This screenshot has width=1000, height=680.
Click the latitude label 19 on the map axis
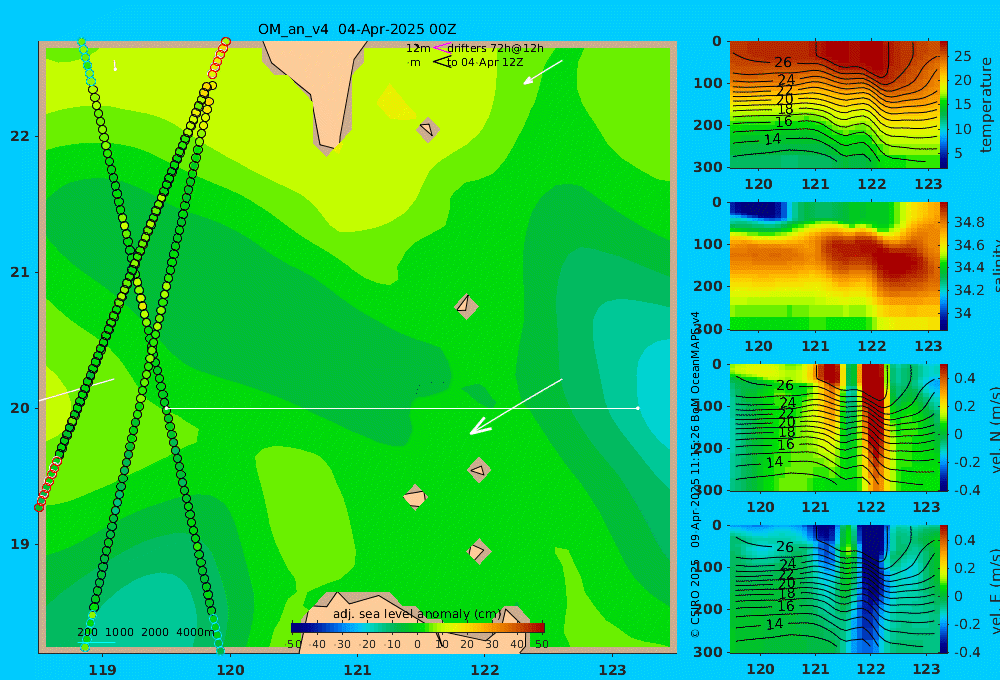(x=20, y=544)
